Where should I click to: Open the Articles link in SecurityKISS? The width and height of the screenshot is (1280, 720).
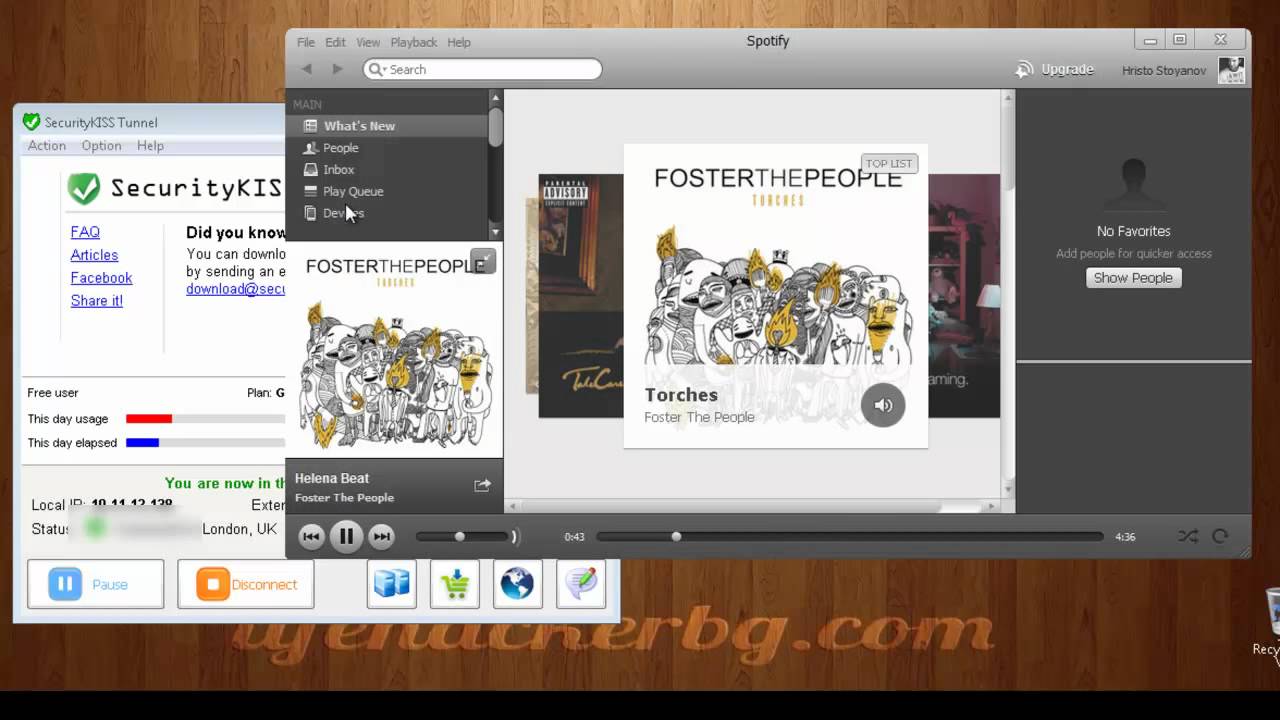(94, 255)
